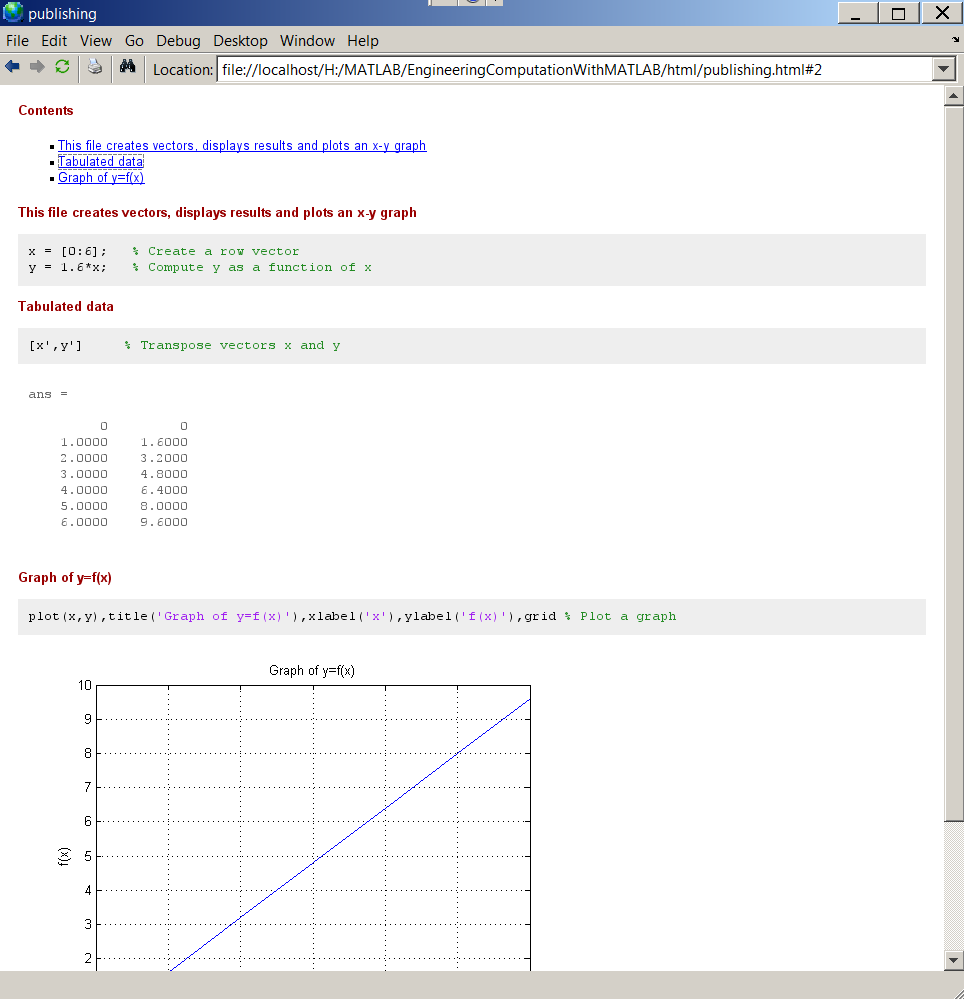Click the globe icon in the title bar
The image size is (964, 999).
(x=13, y=13)
